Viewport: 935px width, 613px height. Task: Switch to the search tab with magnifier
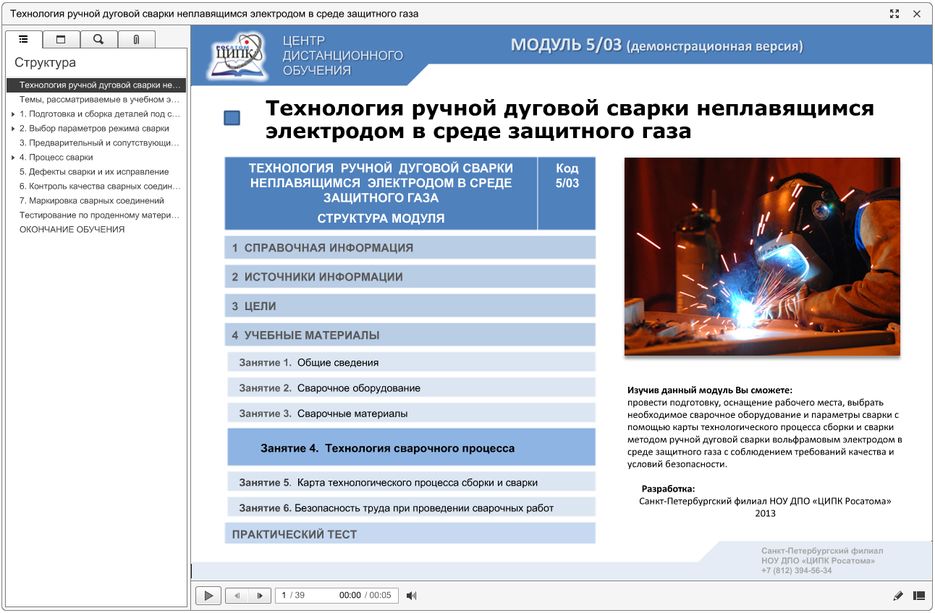[98, 39]
